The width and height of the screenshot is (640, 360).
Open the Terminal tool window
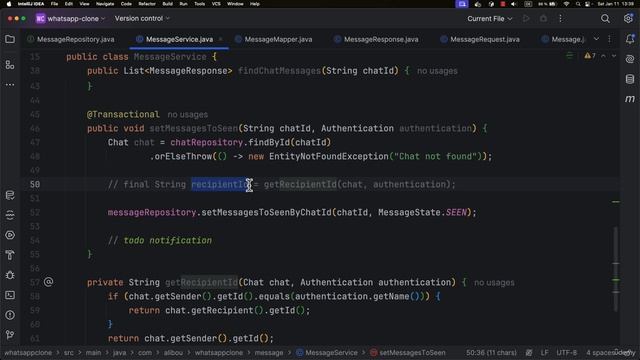click(x=10, y=295)
